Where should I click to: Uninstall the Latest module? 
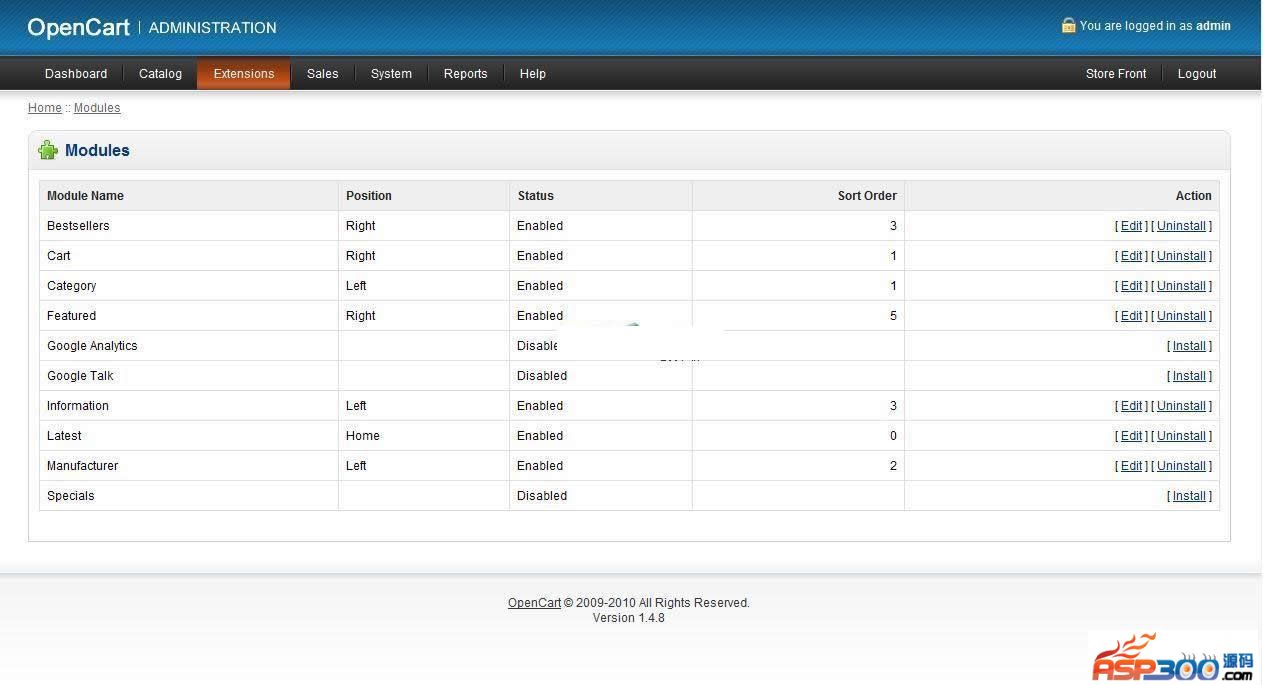tap(1181, 436)
